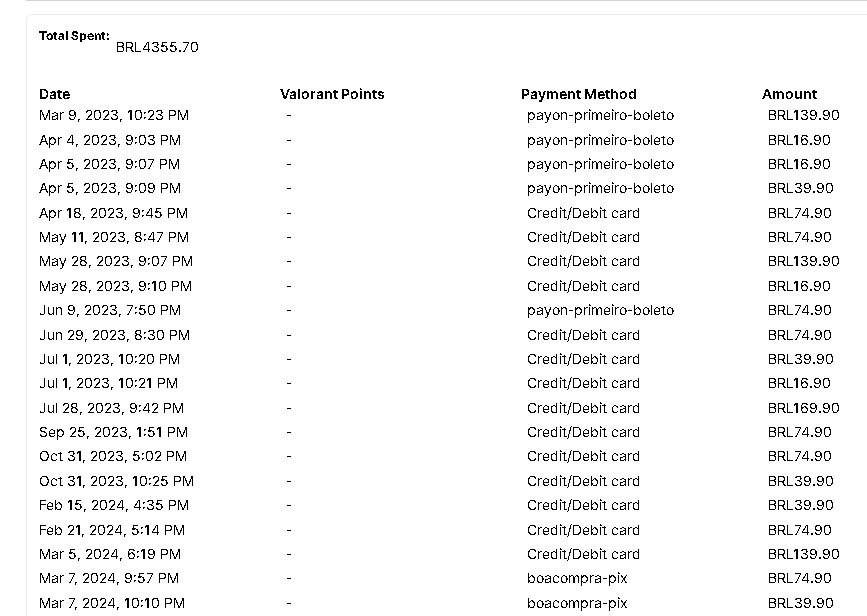Select the Valorant Points column header
This screenshot has height=616, width=867.
[x=332, y=94]
